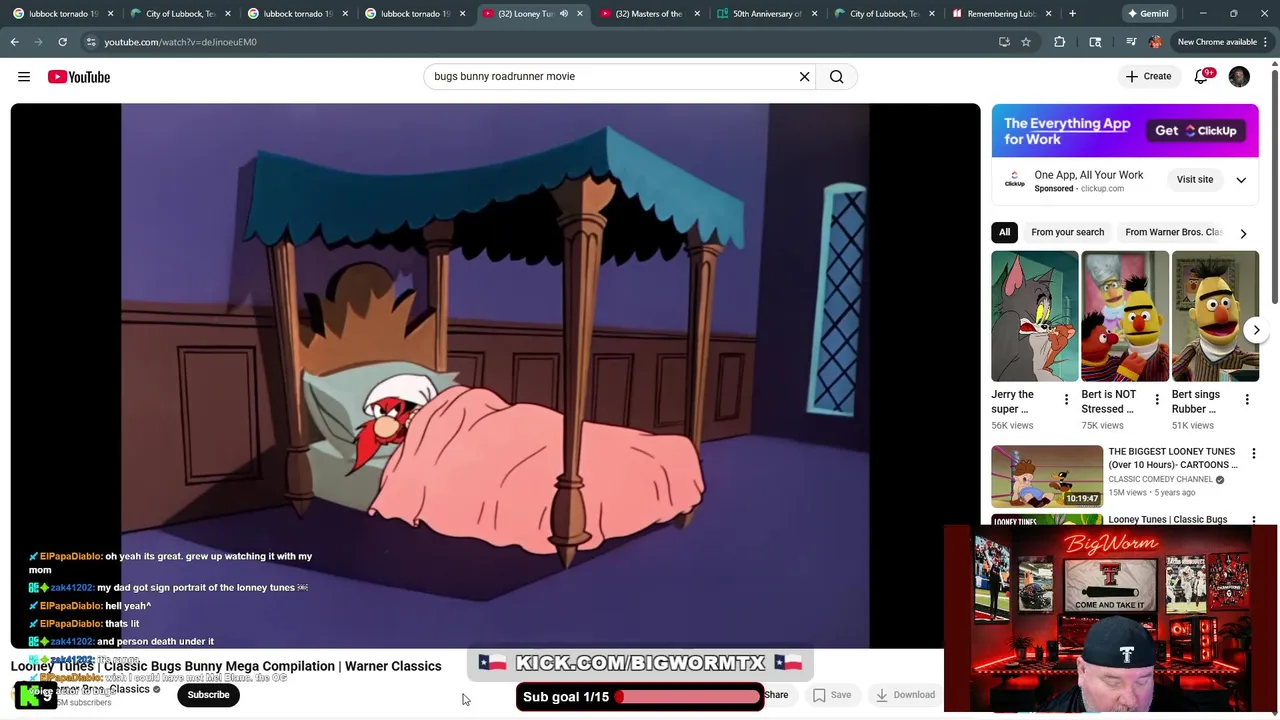Go back in browser history
The width and height of the screenshot is (1280, 720).
pyautogui.click(x=15, y=42)
